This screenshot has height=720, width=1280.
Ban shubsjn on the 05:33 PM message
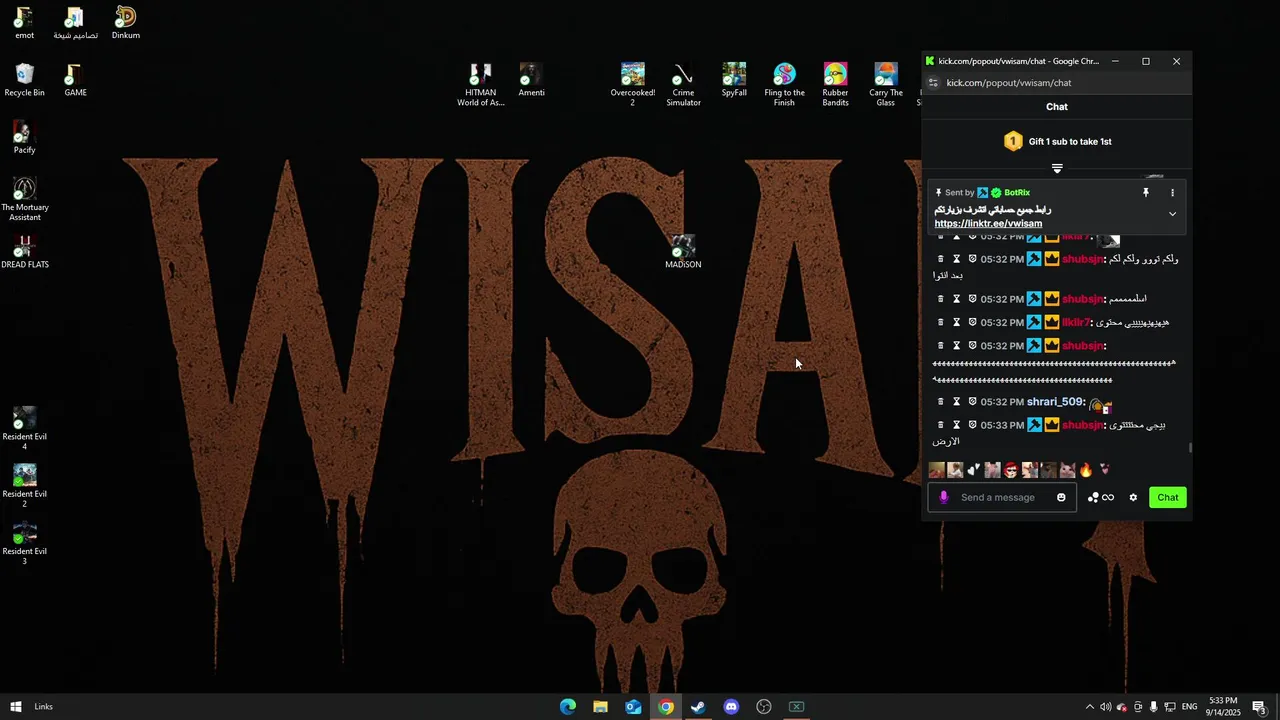[972, 425]
